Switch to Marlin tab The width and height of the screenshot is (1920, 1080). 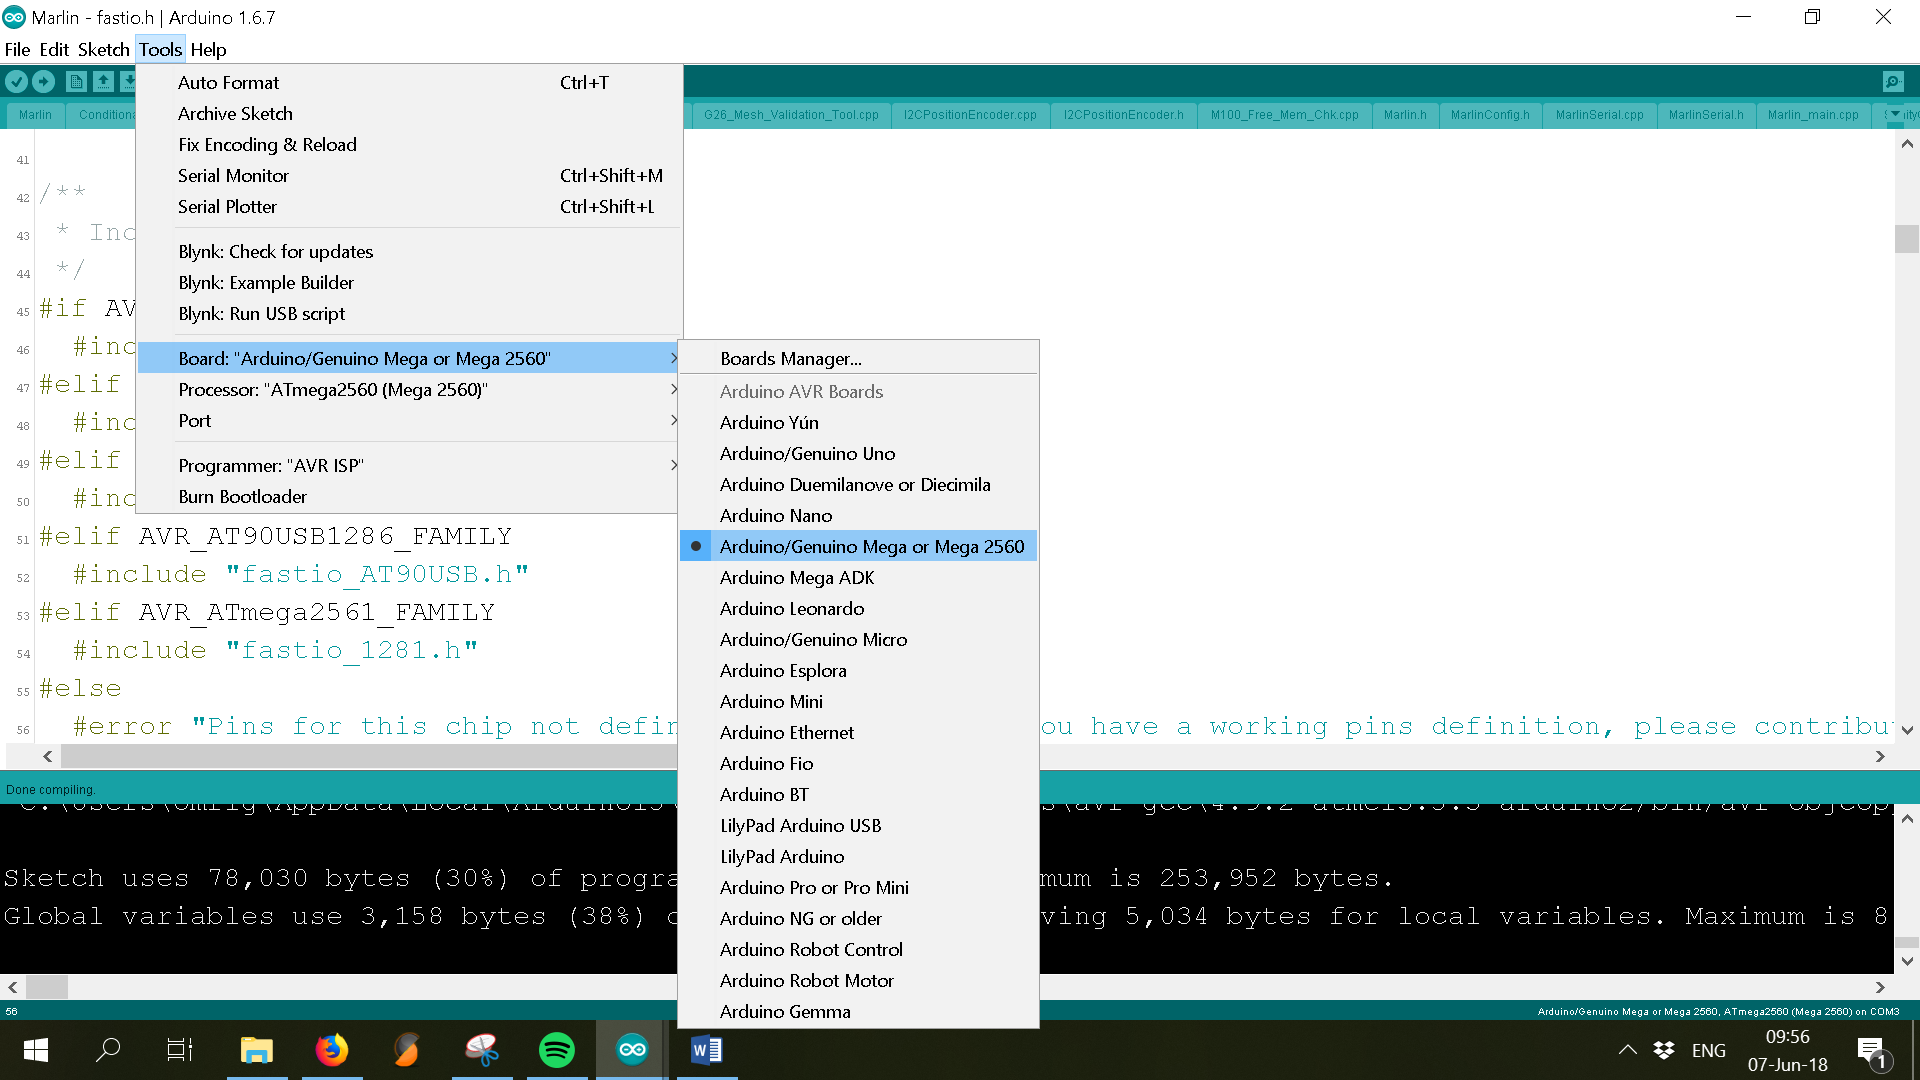[35, 115]
